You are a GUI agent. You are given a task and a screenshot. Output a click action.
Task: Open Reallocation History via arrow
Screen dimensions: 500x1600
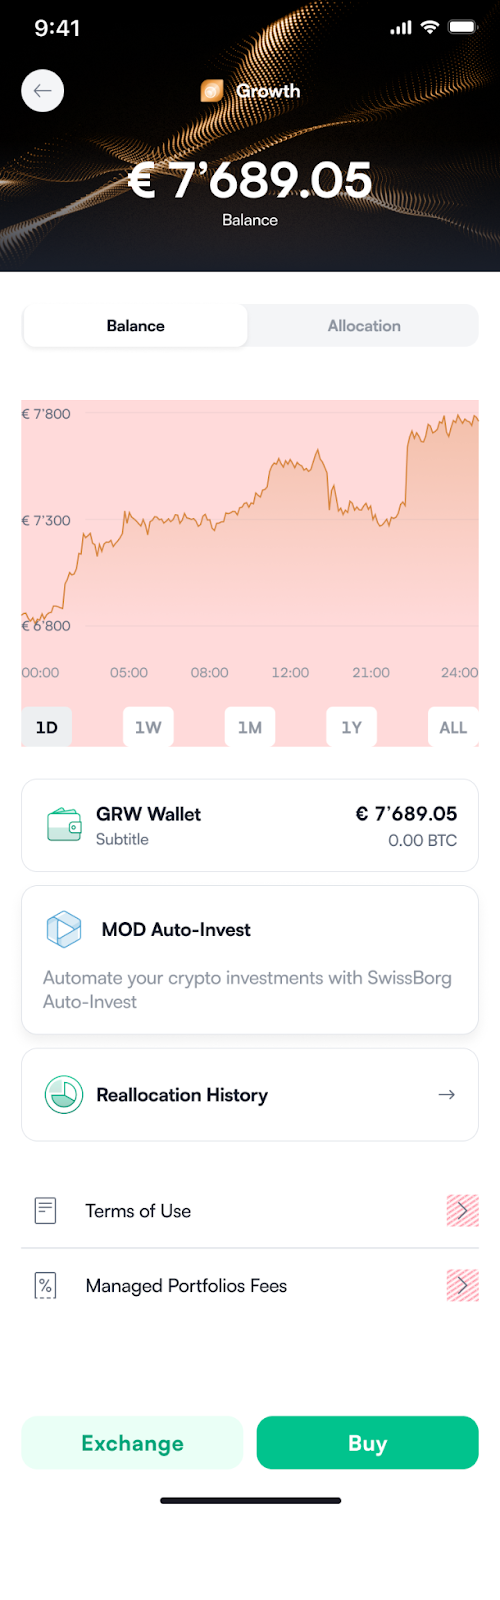[x=447, y=1095]
